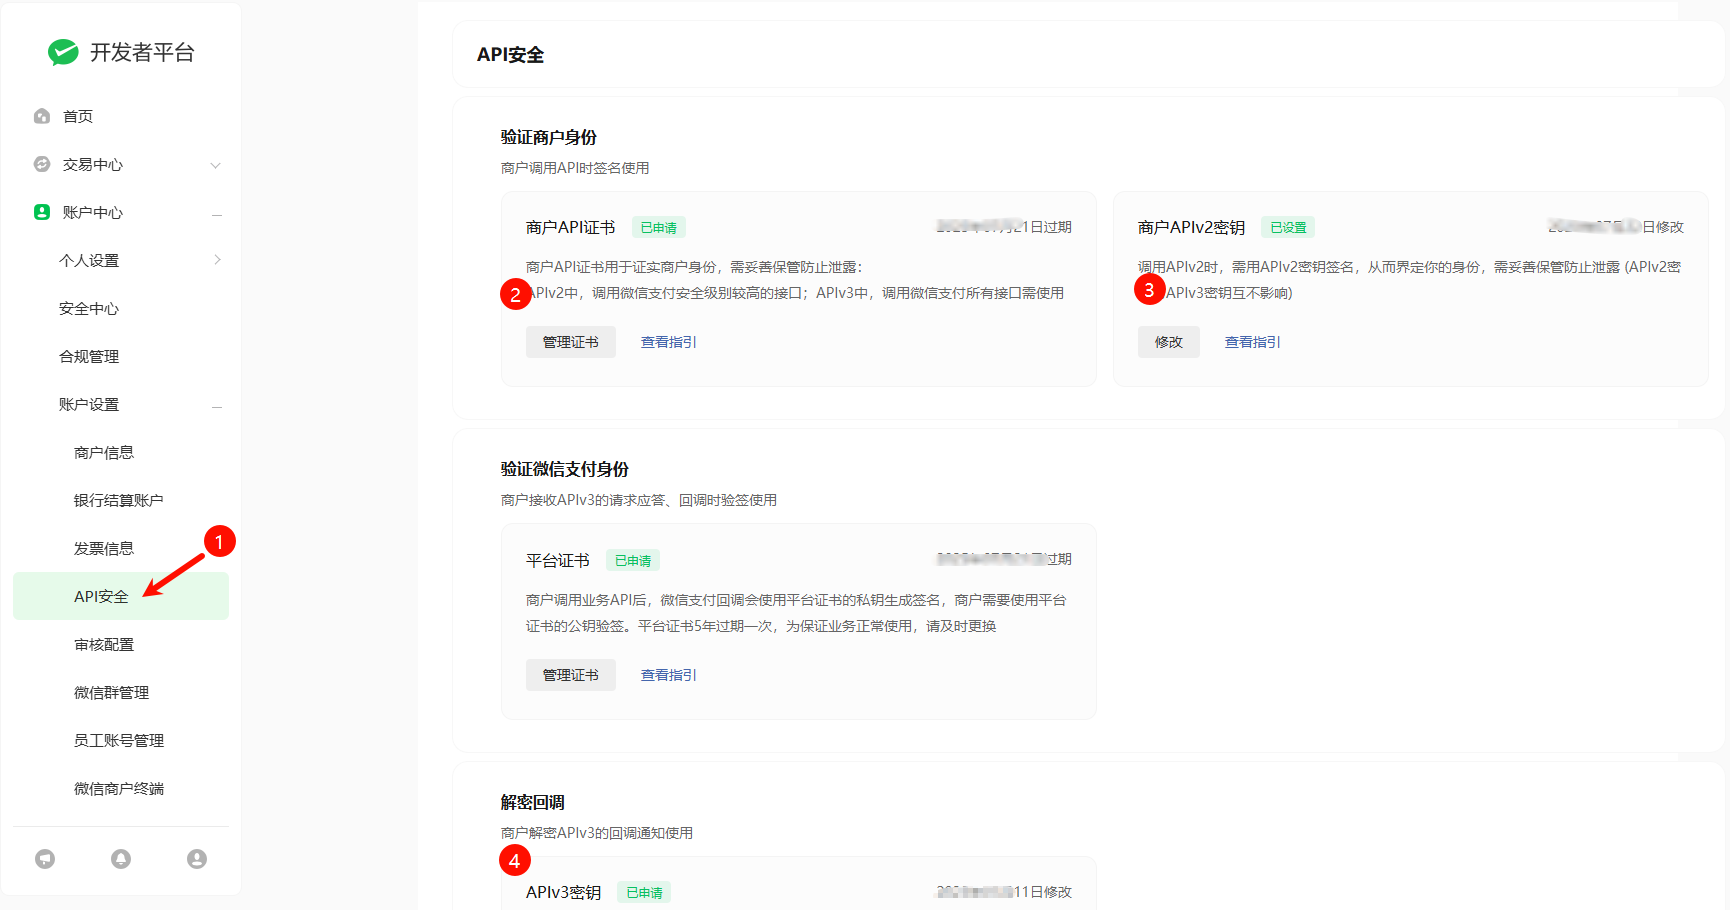Click 修改 button for 商户APIv2密钥
This screenshot has height=910, width=1730.
(1169, 342)
